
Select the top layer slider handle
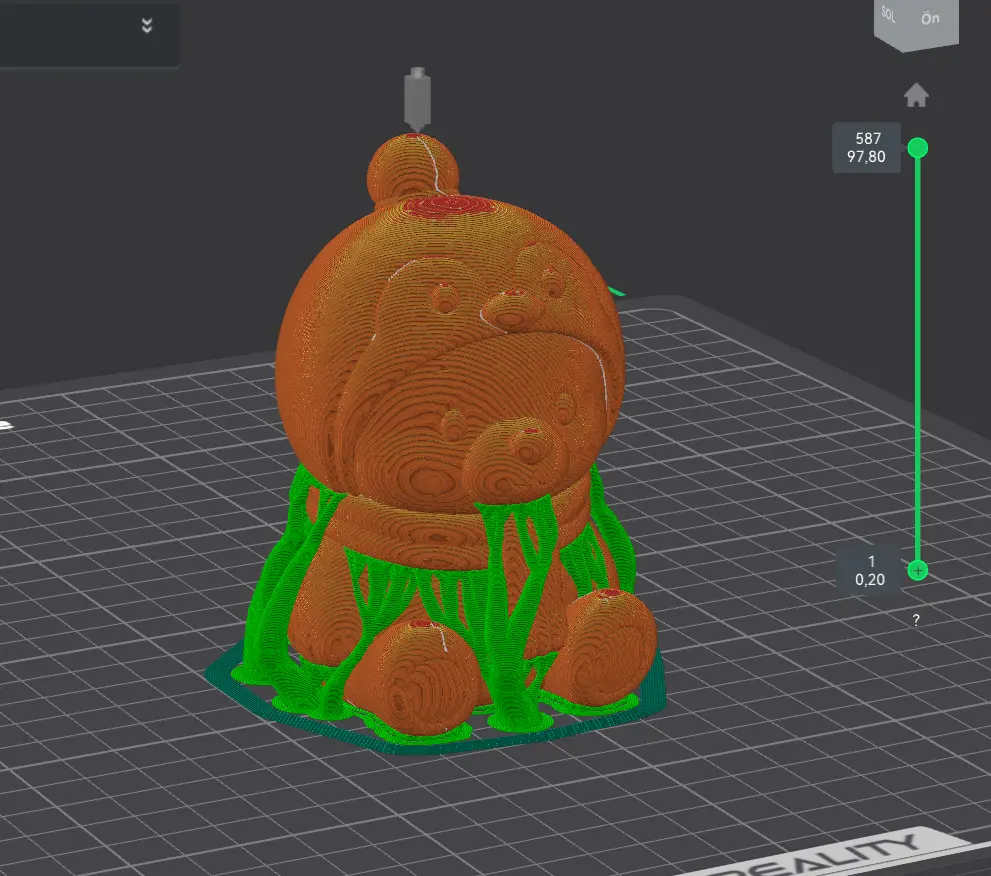click(x=918, y=148)
